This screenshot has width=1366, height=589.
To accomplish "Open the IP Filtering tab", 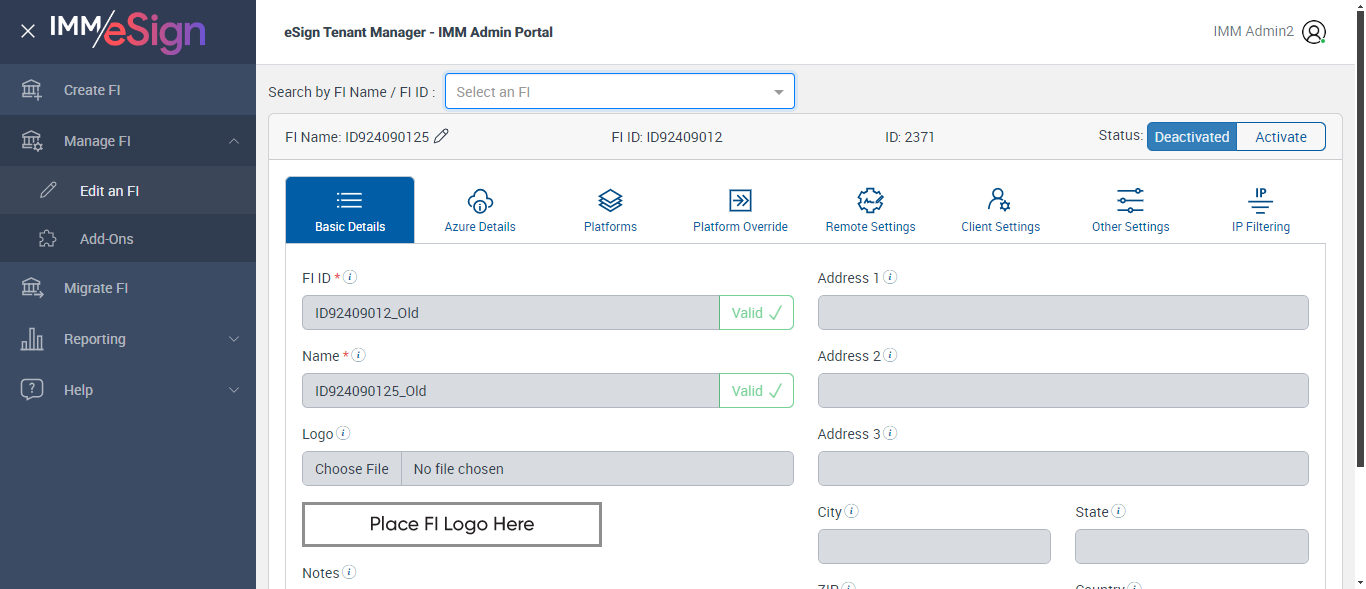I will coord(1260,210).
